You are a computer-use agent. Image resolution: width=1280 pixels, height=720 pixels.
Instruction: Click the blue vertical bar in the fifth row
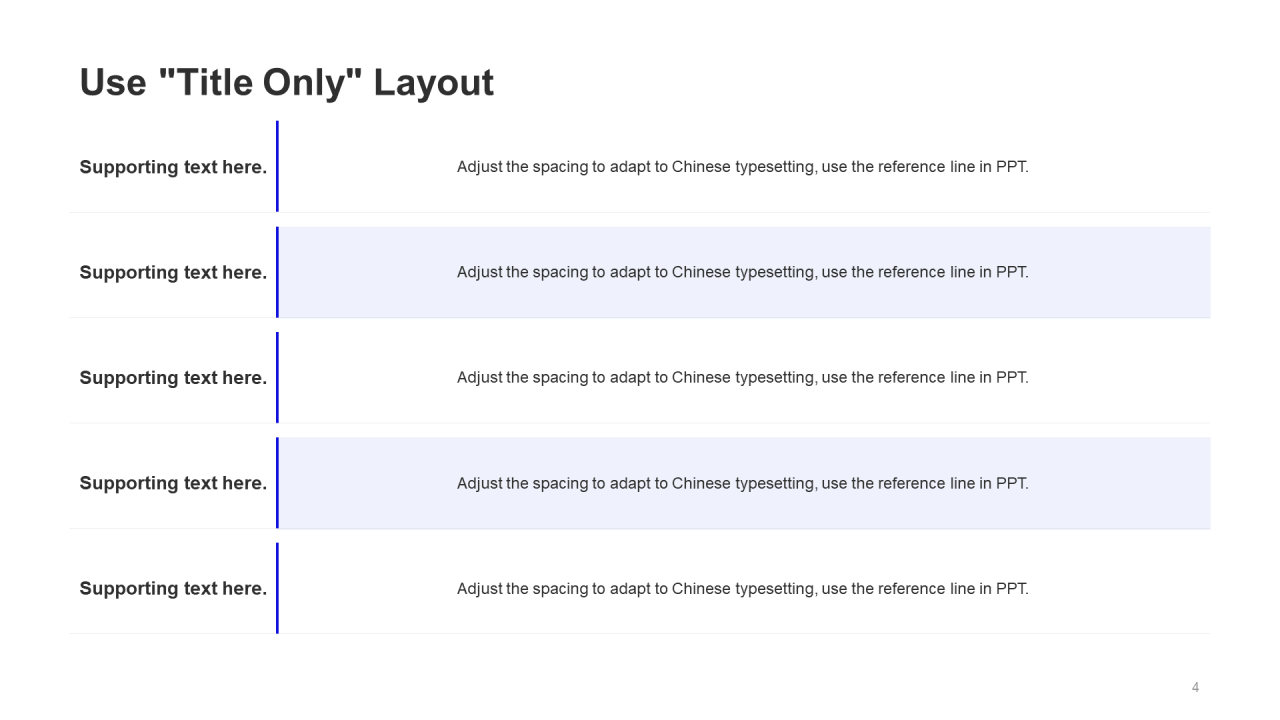point(277,588)
